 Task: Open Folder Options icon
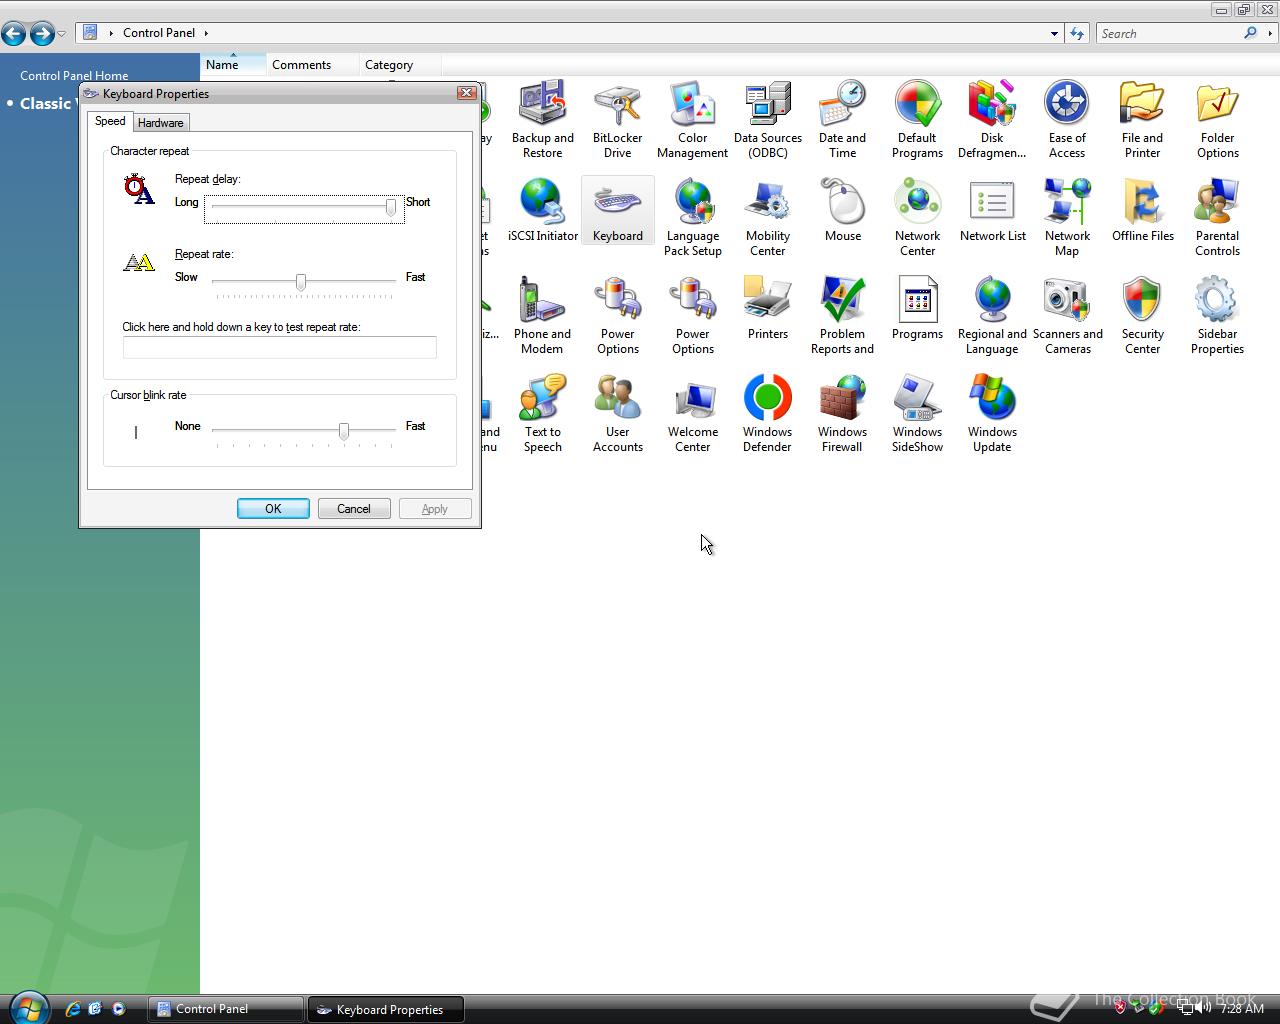[1217, 120]
